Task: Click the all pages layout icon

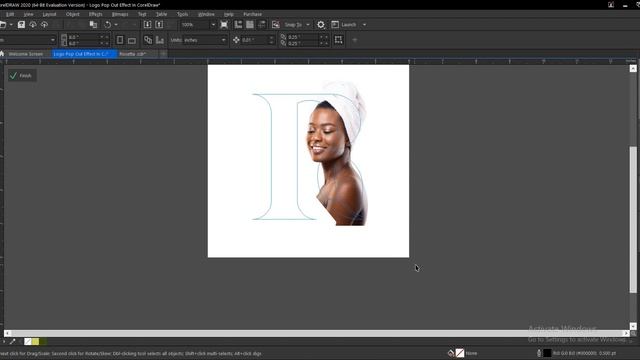Action: [148, 40]
